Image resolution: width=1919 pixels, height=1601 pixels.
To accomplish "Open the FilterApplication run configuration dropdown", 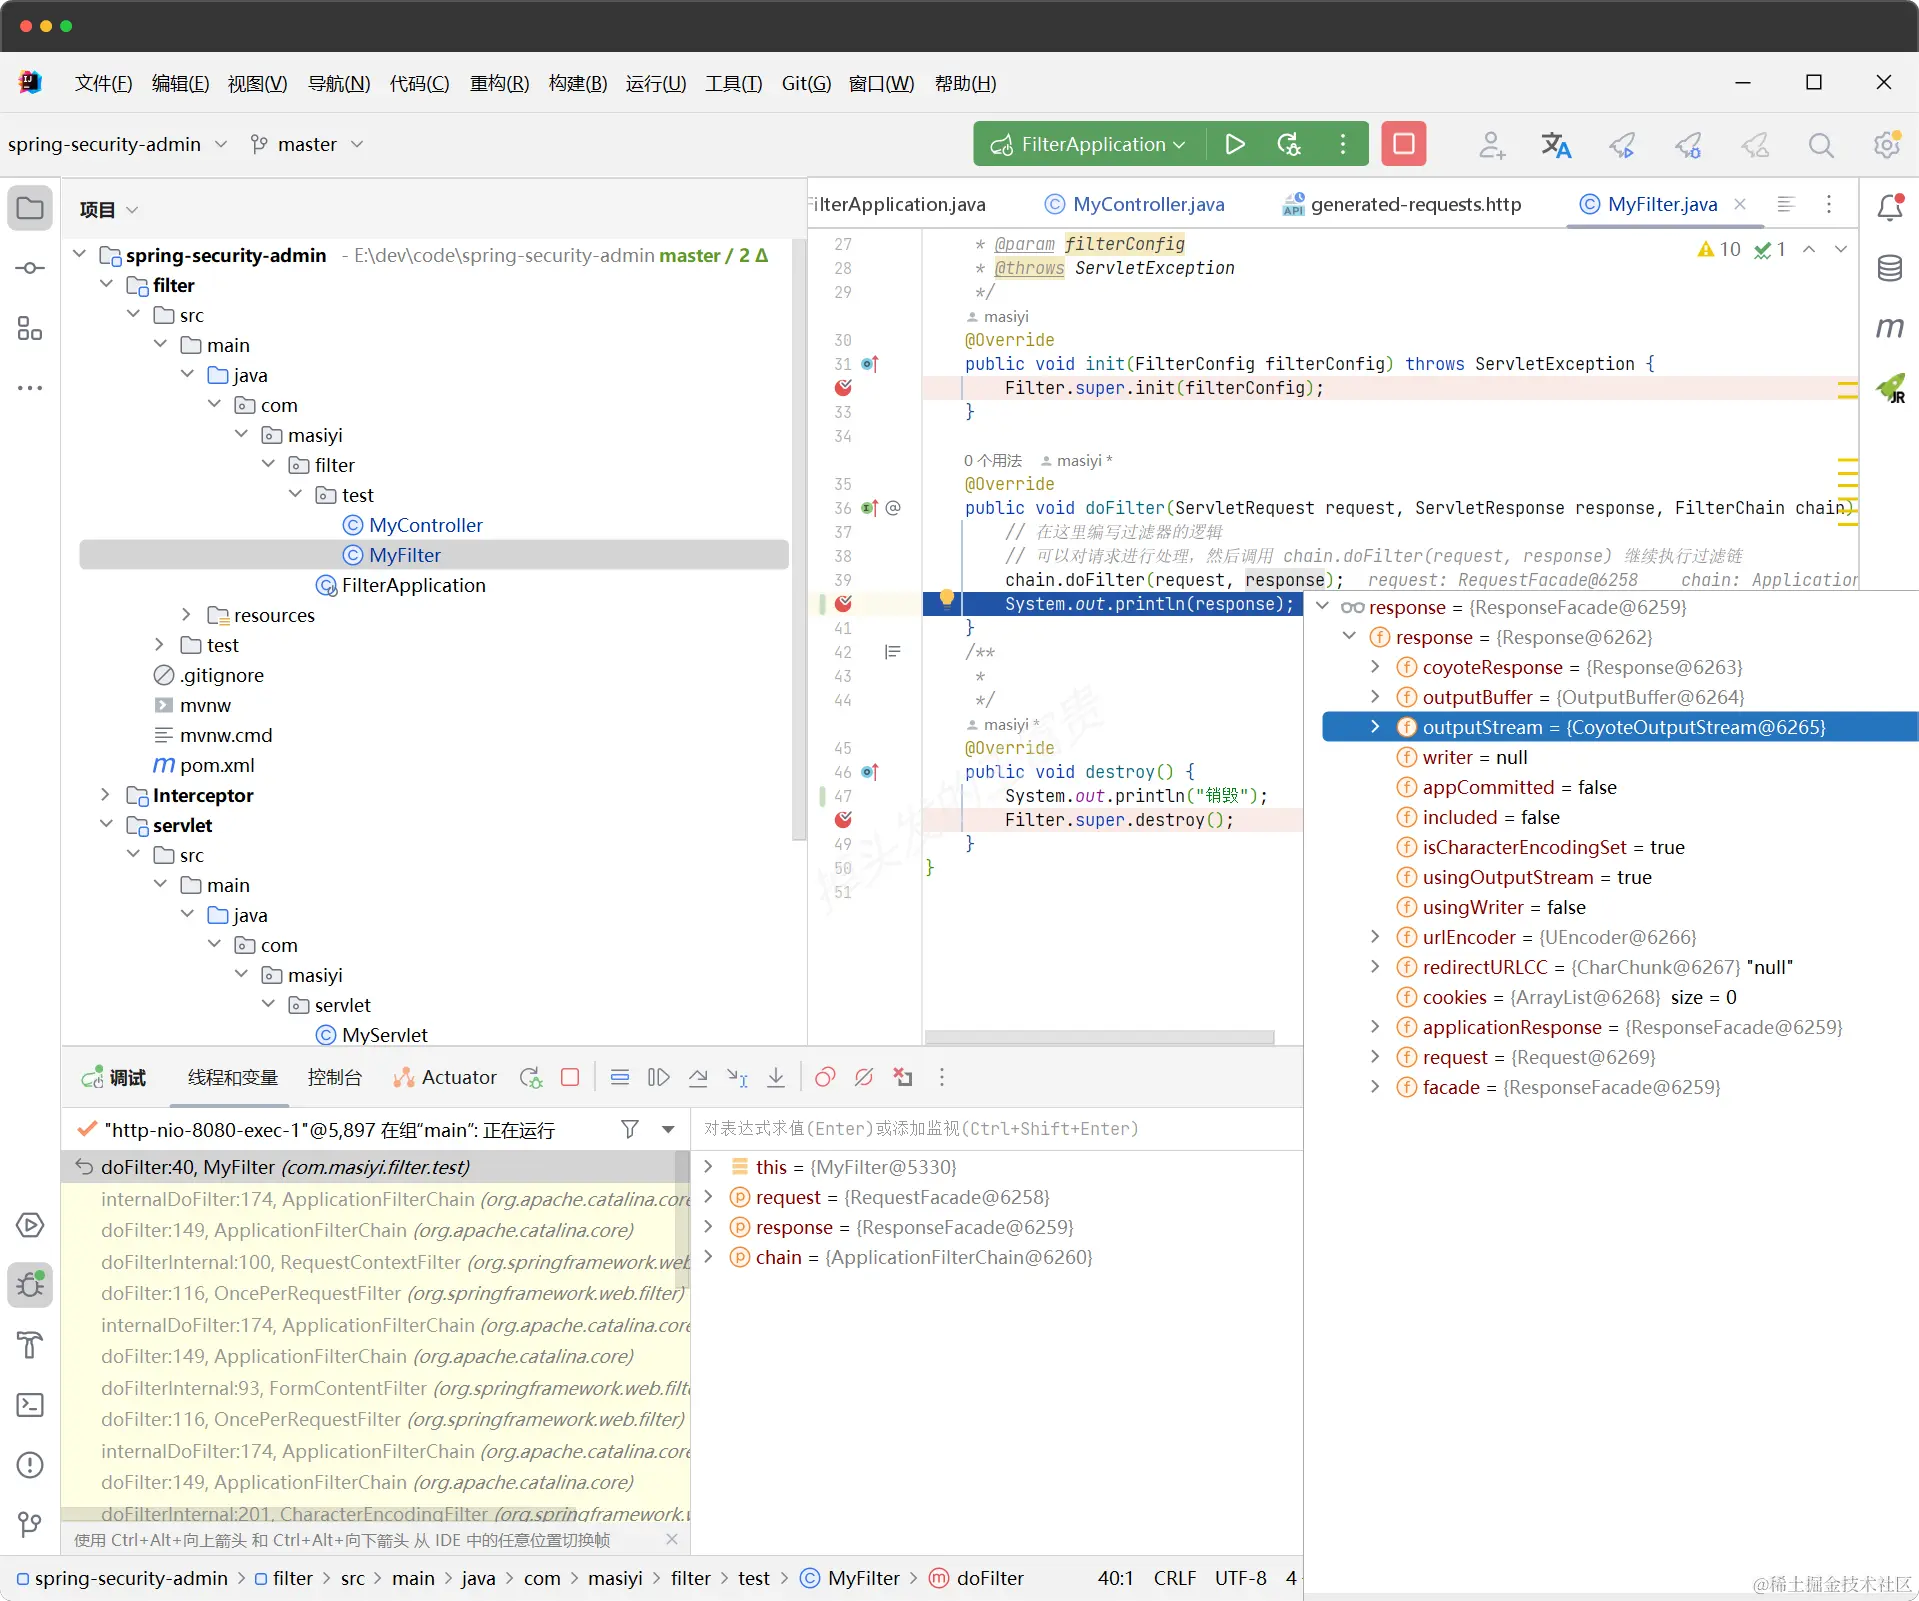I will click(1089, 144).
